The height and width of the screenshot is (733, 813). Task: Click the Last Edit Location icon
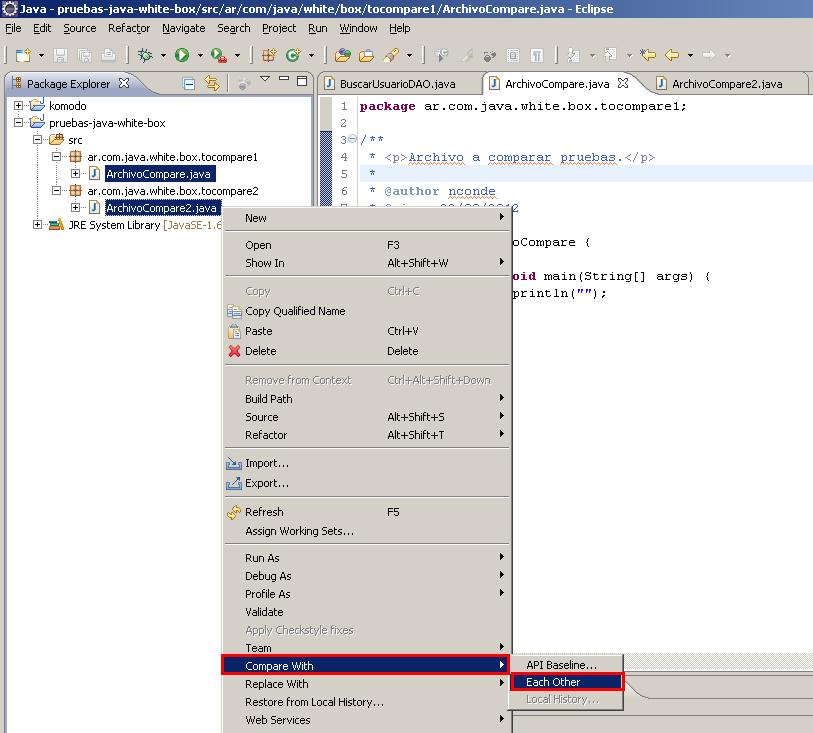coord(648,55)
